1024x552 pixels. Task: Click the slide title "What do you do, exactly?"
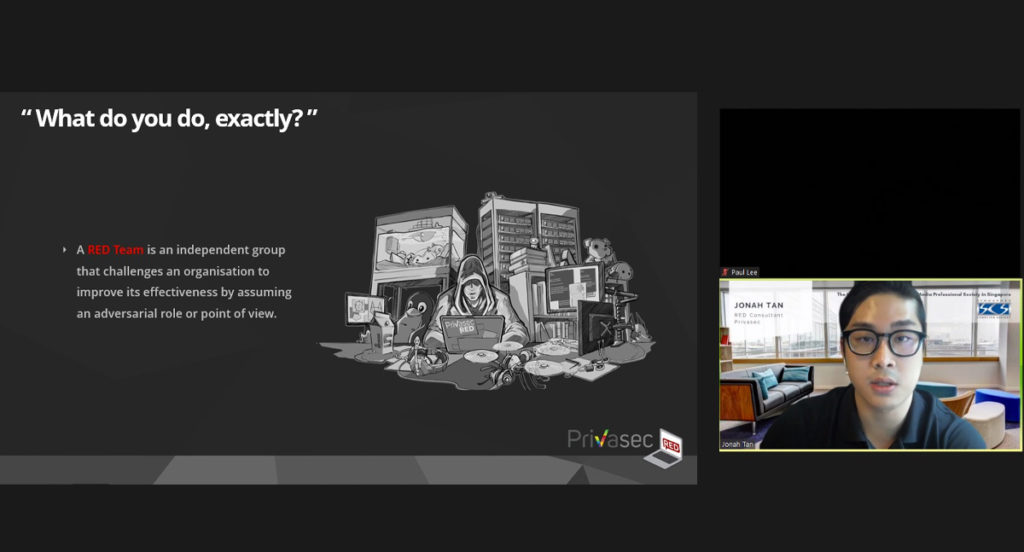point(169,119)
